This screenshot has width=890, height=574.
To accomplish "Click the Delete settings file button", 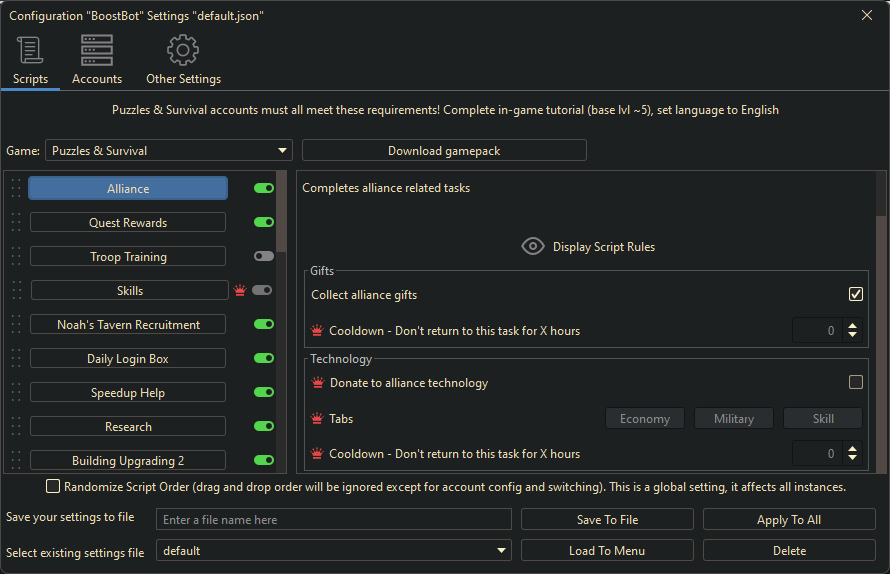I will pos(789,550).
